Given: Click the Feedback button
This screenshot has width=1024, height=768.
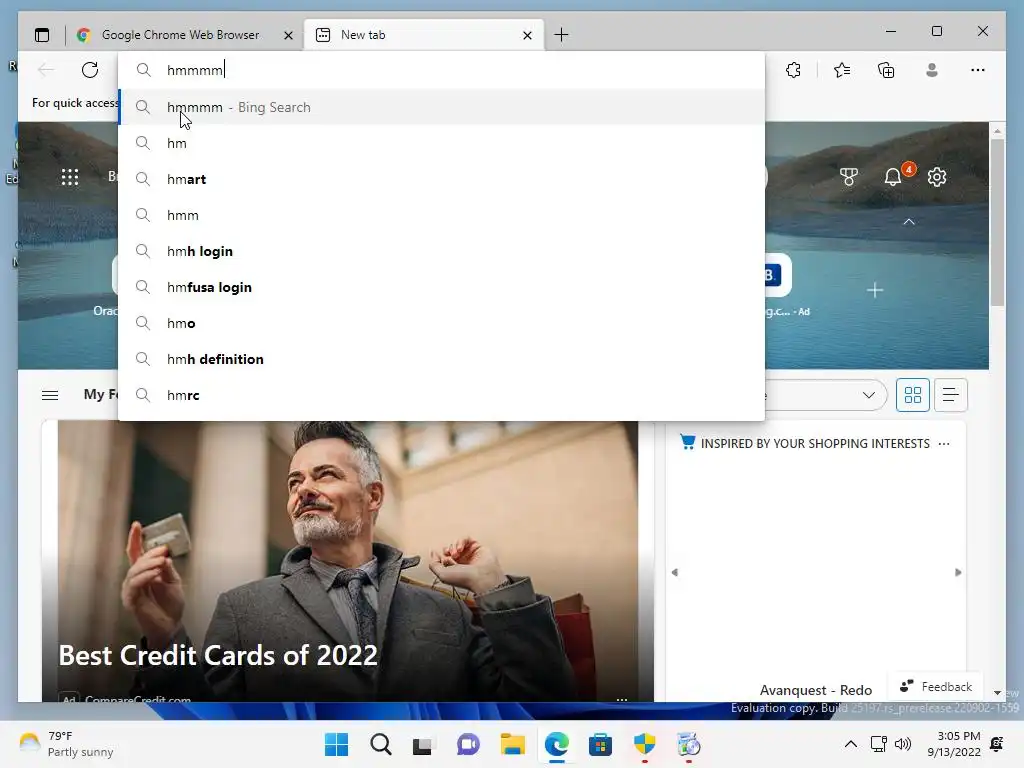Looking at the screenshot, I should pos(936,686).
